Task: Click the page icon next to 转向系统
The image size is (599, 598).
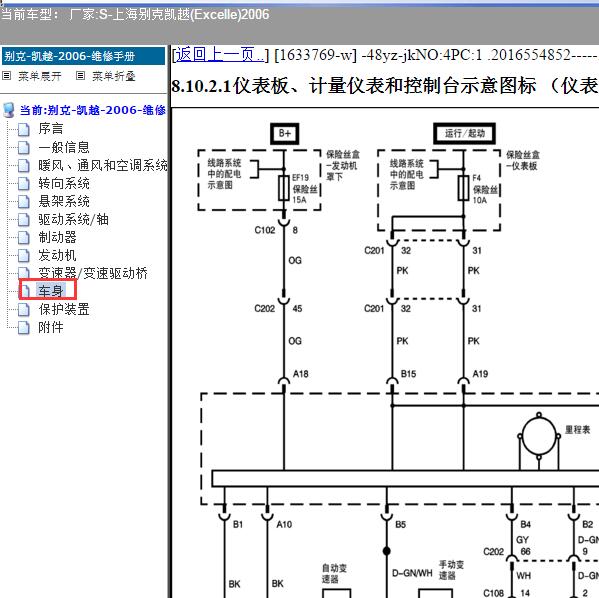Action: [24, 183]
